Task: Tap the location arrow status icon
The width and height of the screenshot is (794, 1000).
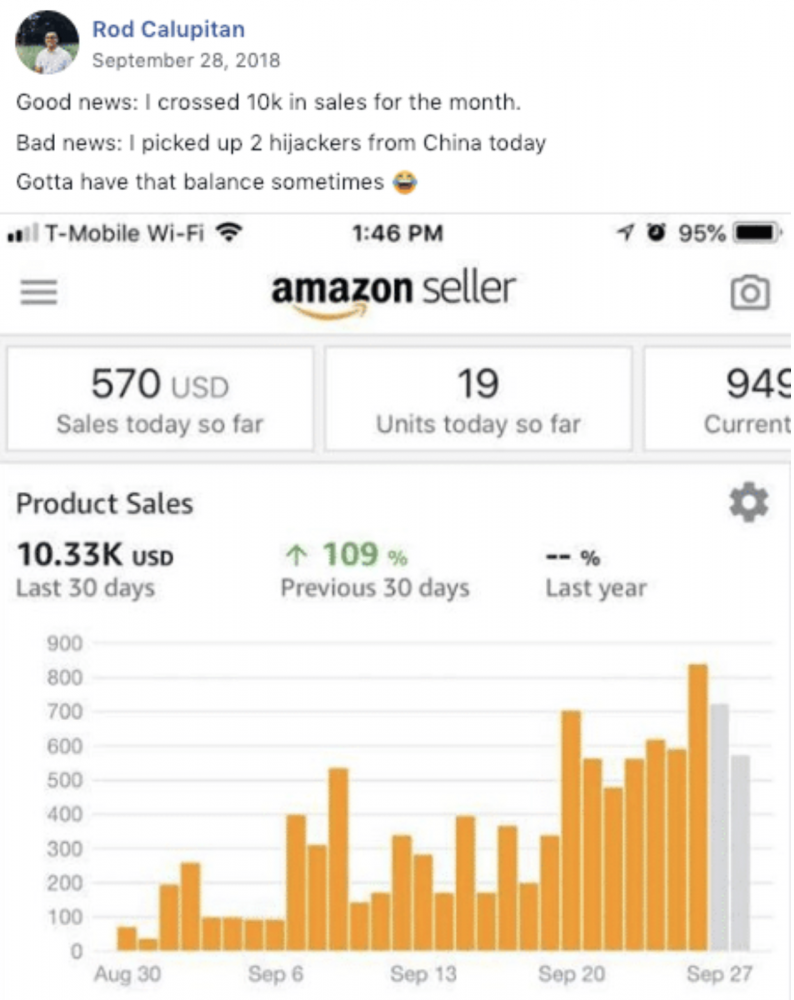Action: (x=626, y=232)
